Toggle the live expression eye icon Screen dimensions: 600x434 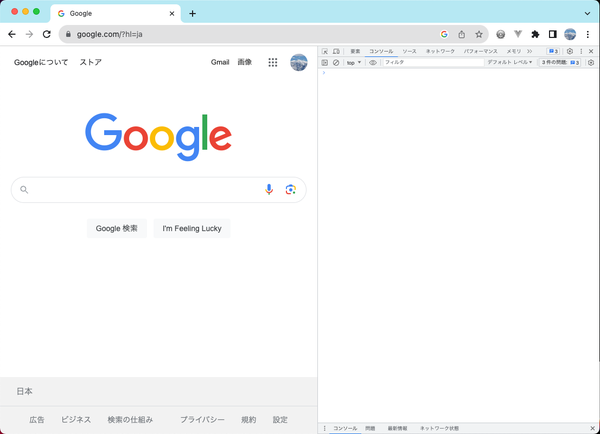pos(373,62)
